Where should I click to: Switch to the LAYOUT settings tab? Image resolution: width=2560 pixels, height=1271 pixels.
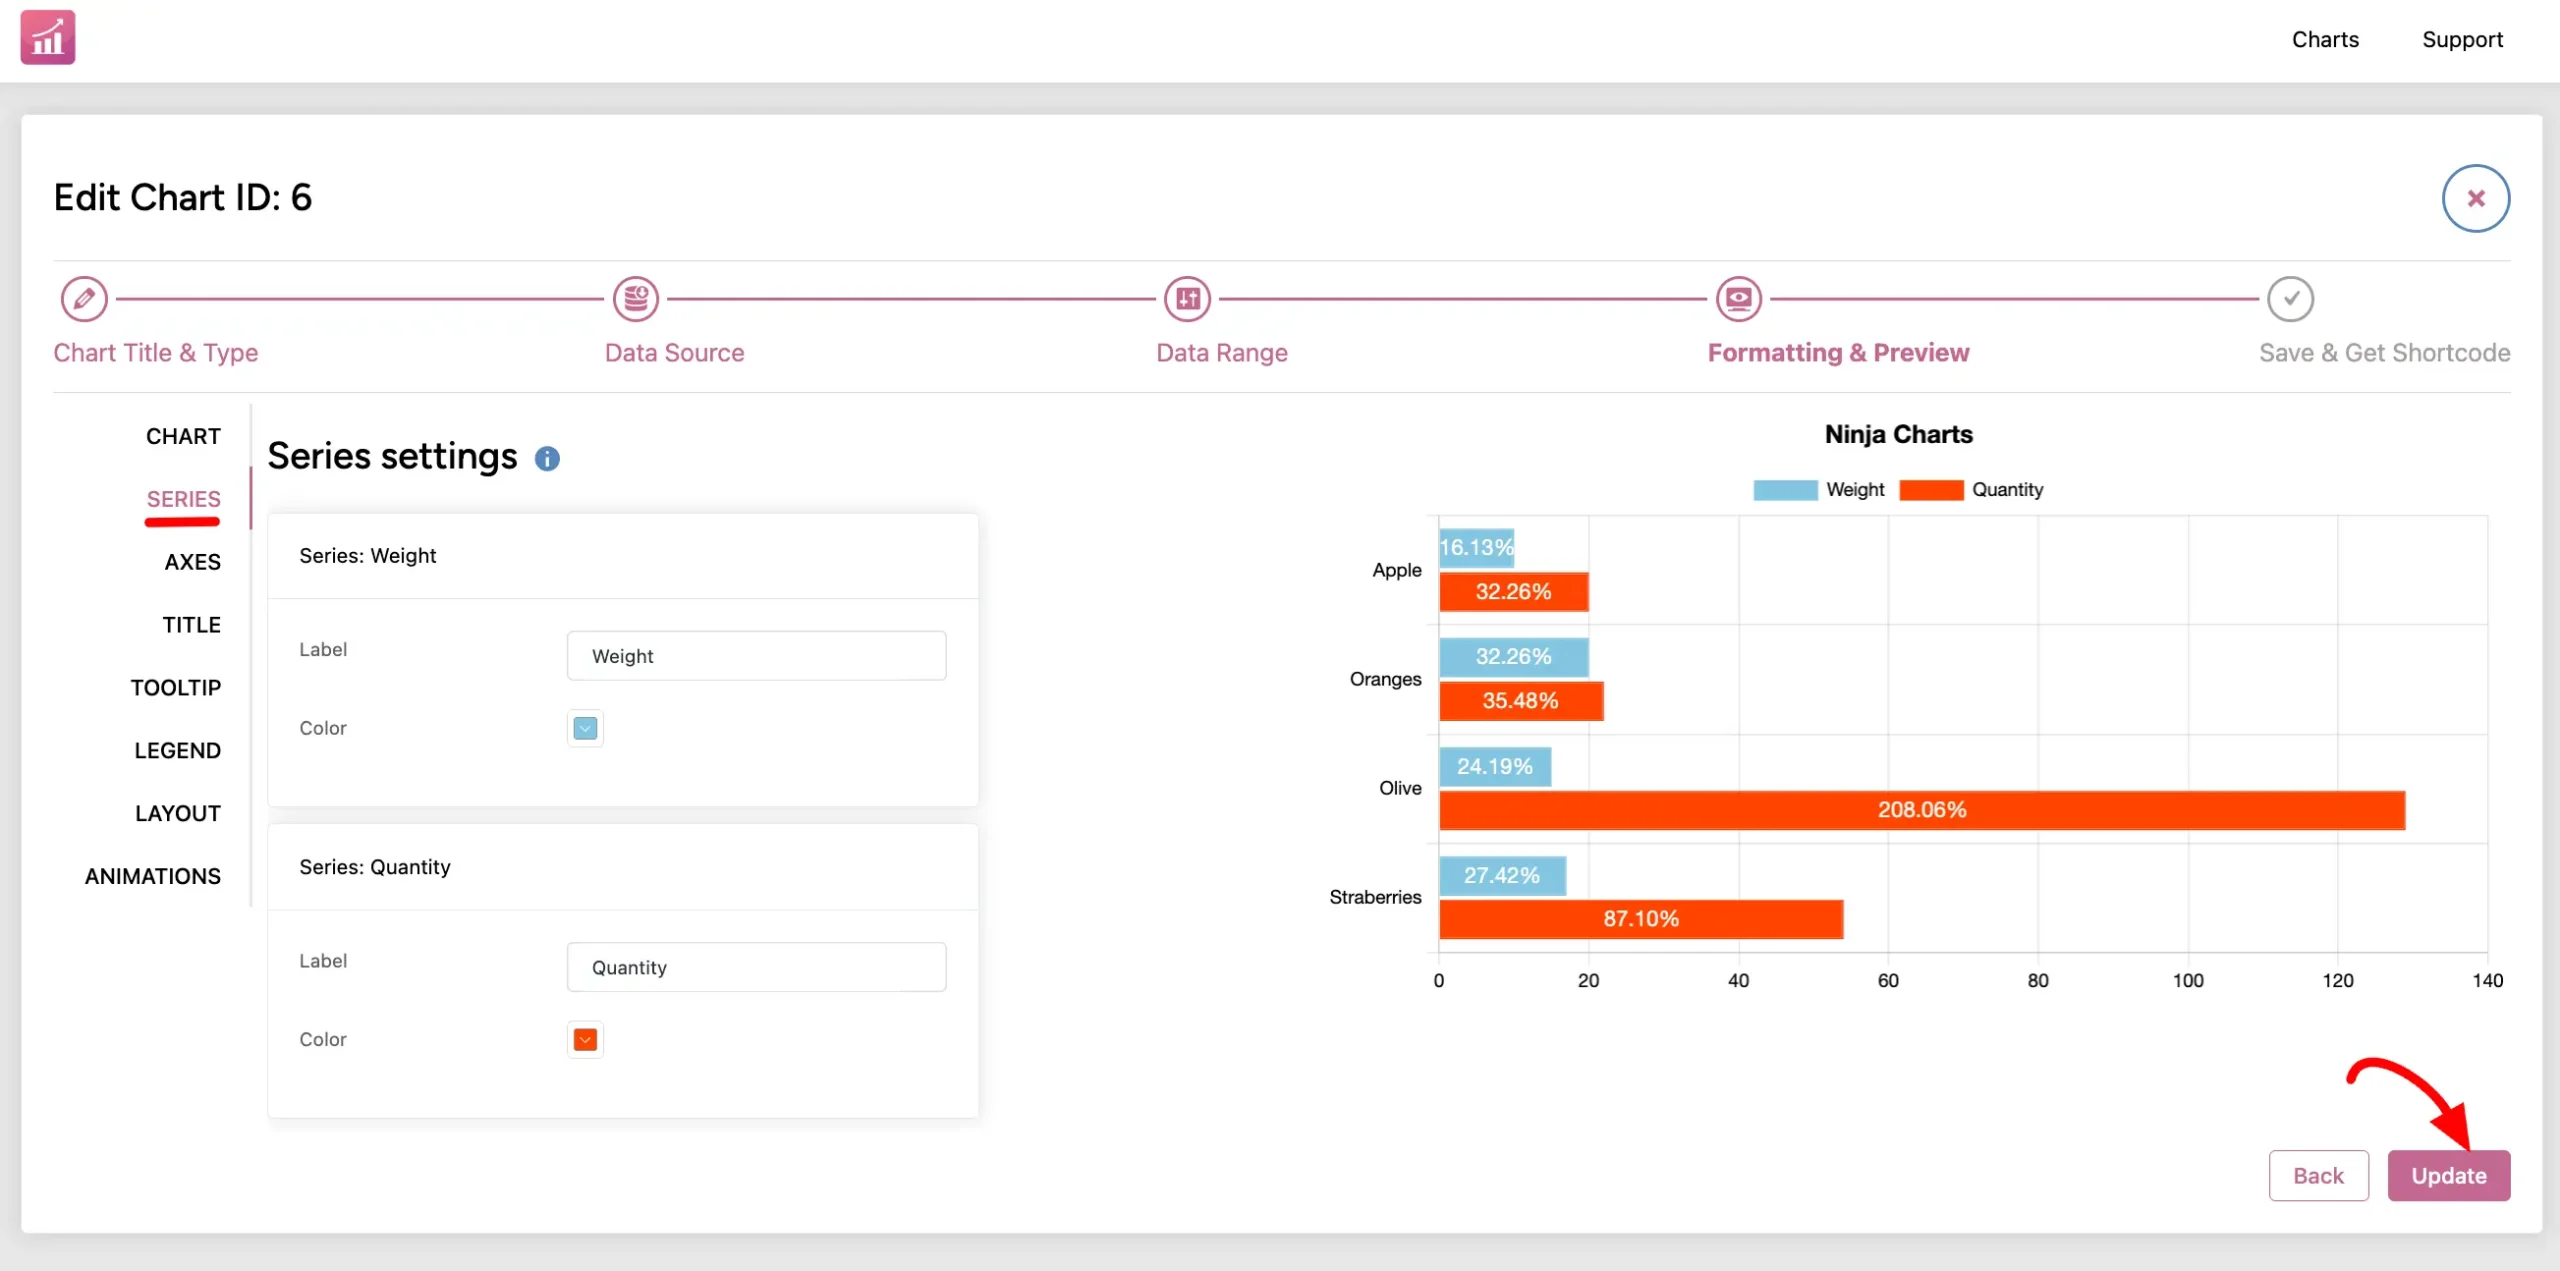point(177,814)
